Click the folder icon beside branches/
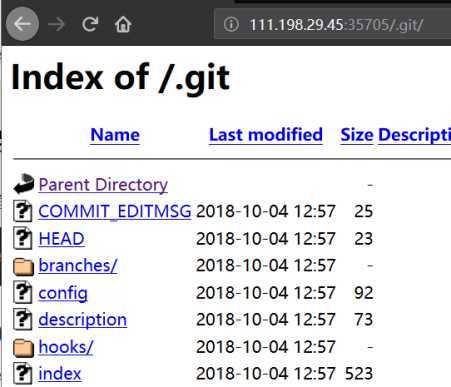This screenshot has width=451, height=387. pyautogui.click(x=23, y=266)
